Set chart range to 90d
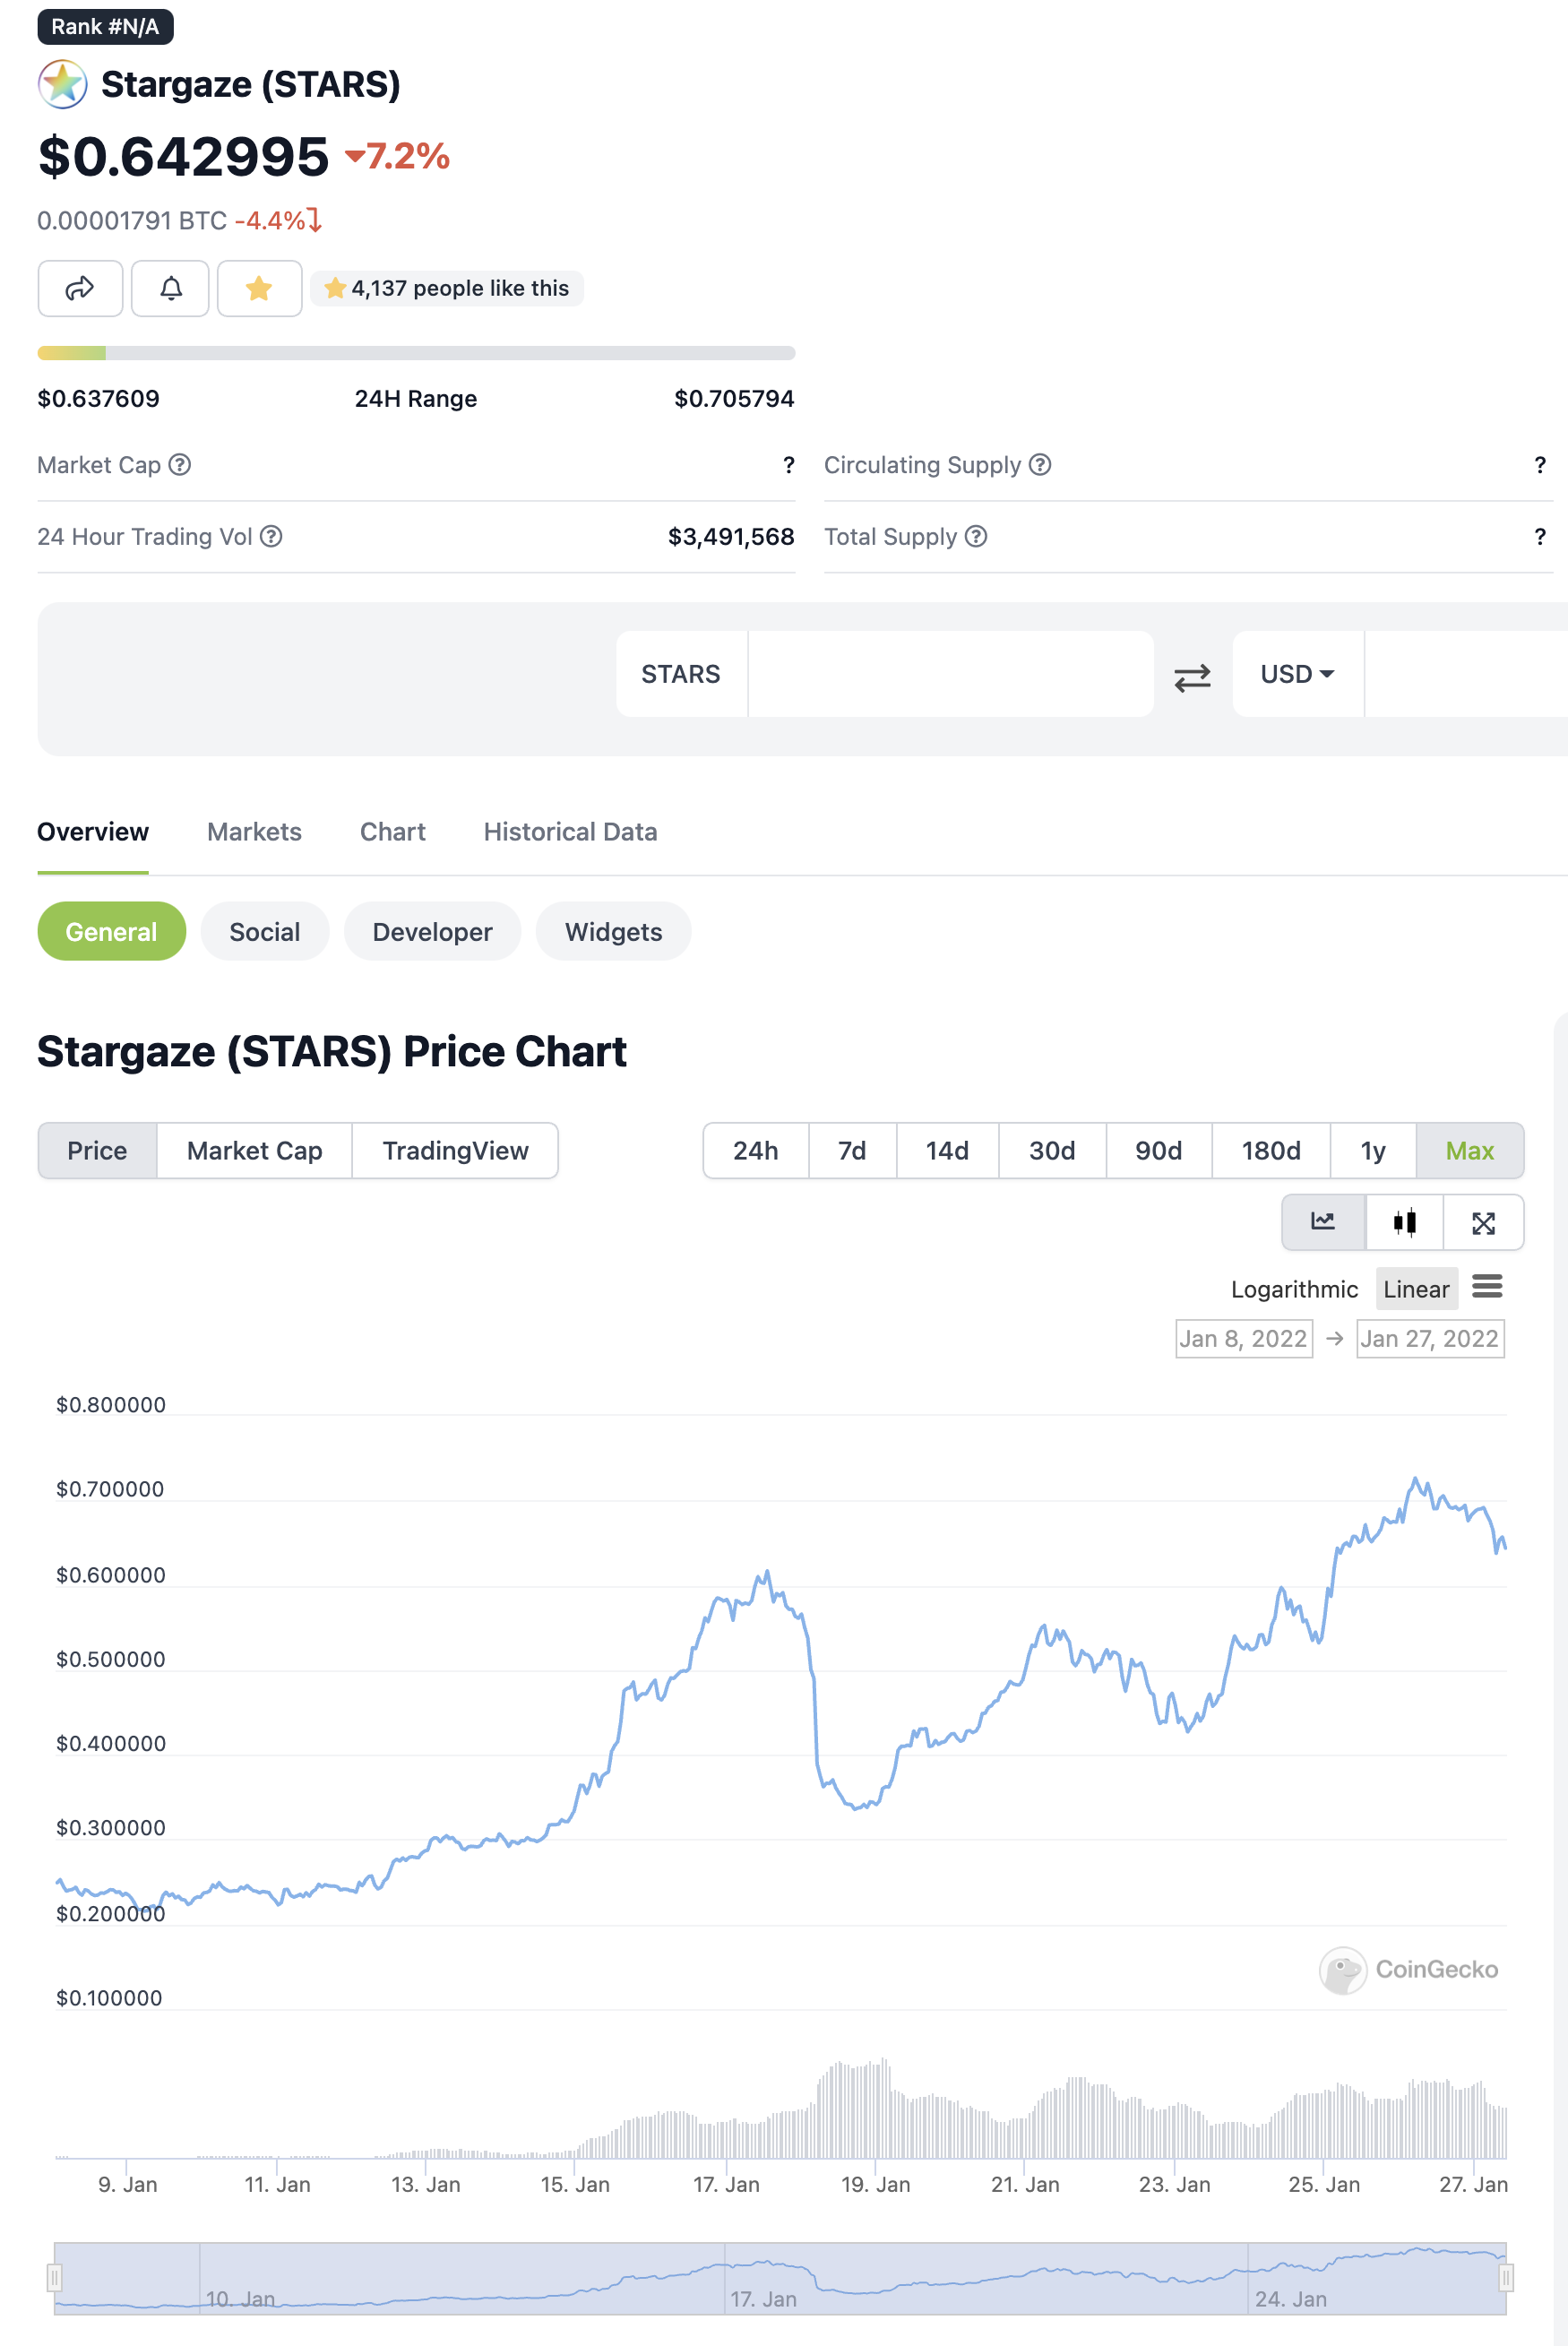 tap(1158, 1151)
